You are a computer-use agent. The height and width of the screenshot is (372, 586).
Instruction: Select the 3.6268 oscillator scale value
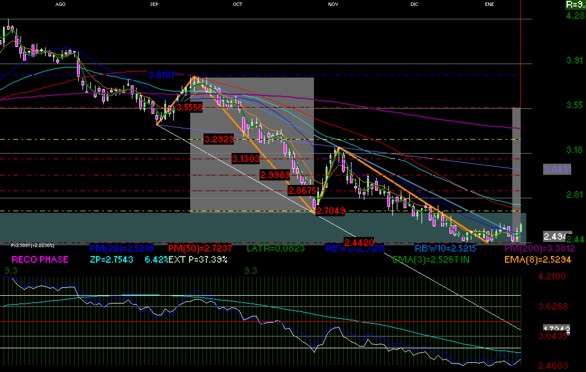[x=553, y=307]
